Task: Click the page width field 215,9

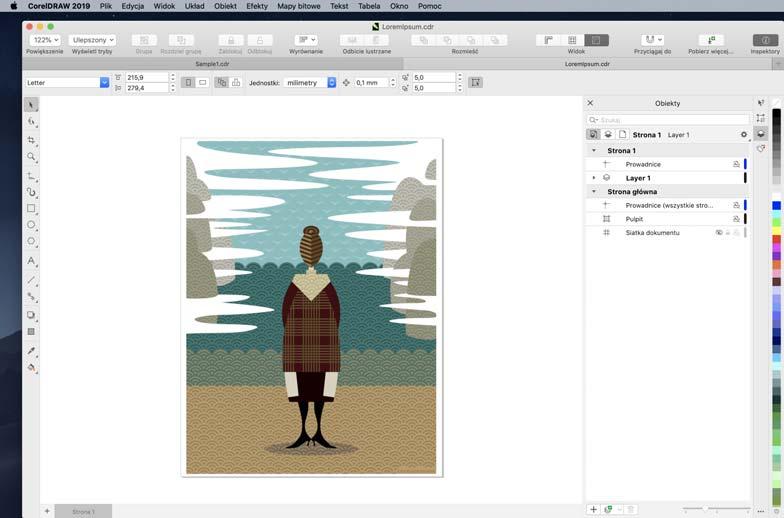Action: coord(147,78)
